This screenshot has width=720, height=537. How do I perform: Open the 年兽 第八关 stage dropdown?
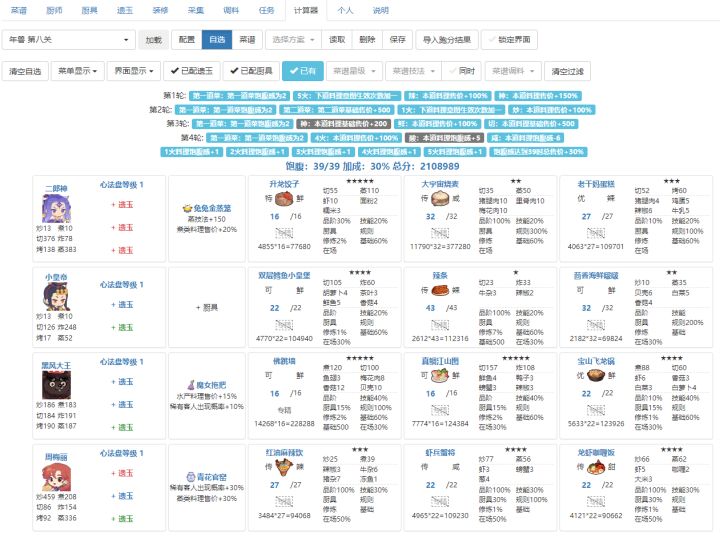68,40
